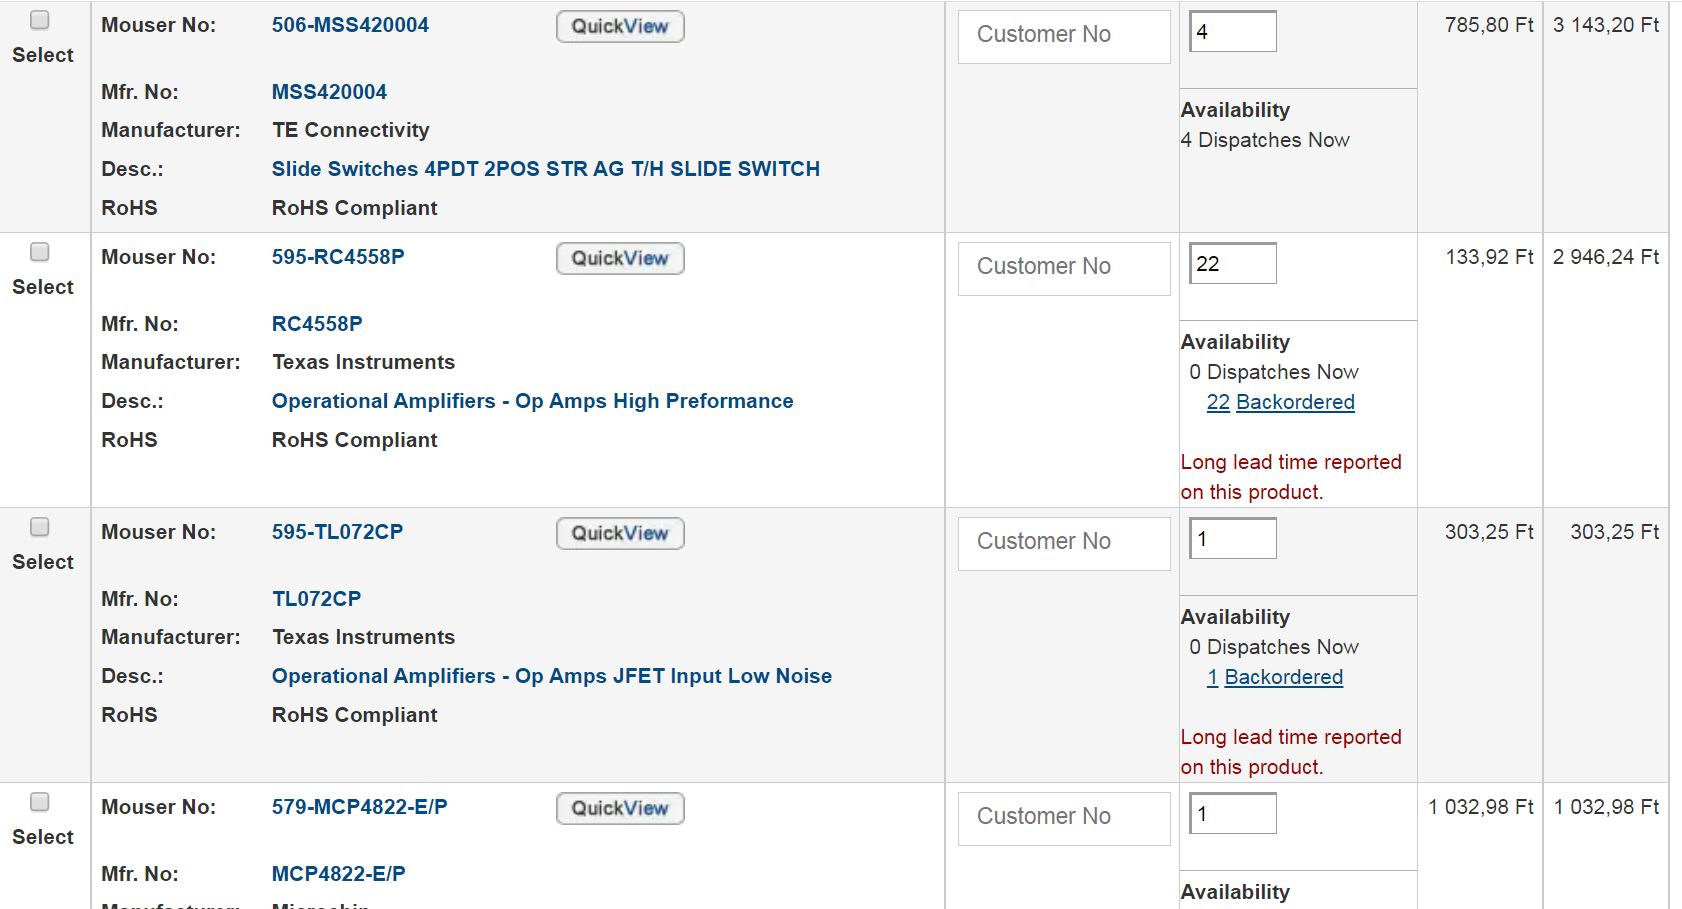Click QuickView next to 595-TL072CP
Viewport: 1682px width, 909px height.
coord(620,534)
